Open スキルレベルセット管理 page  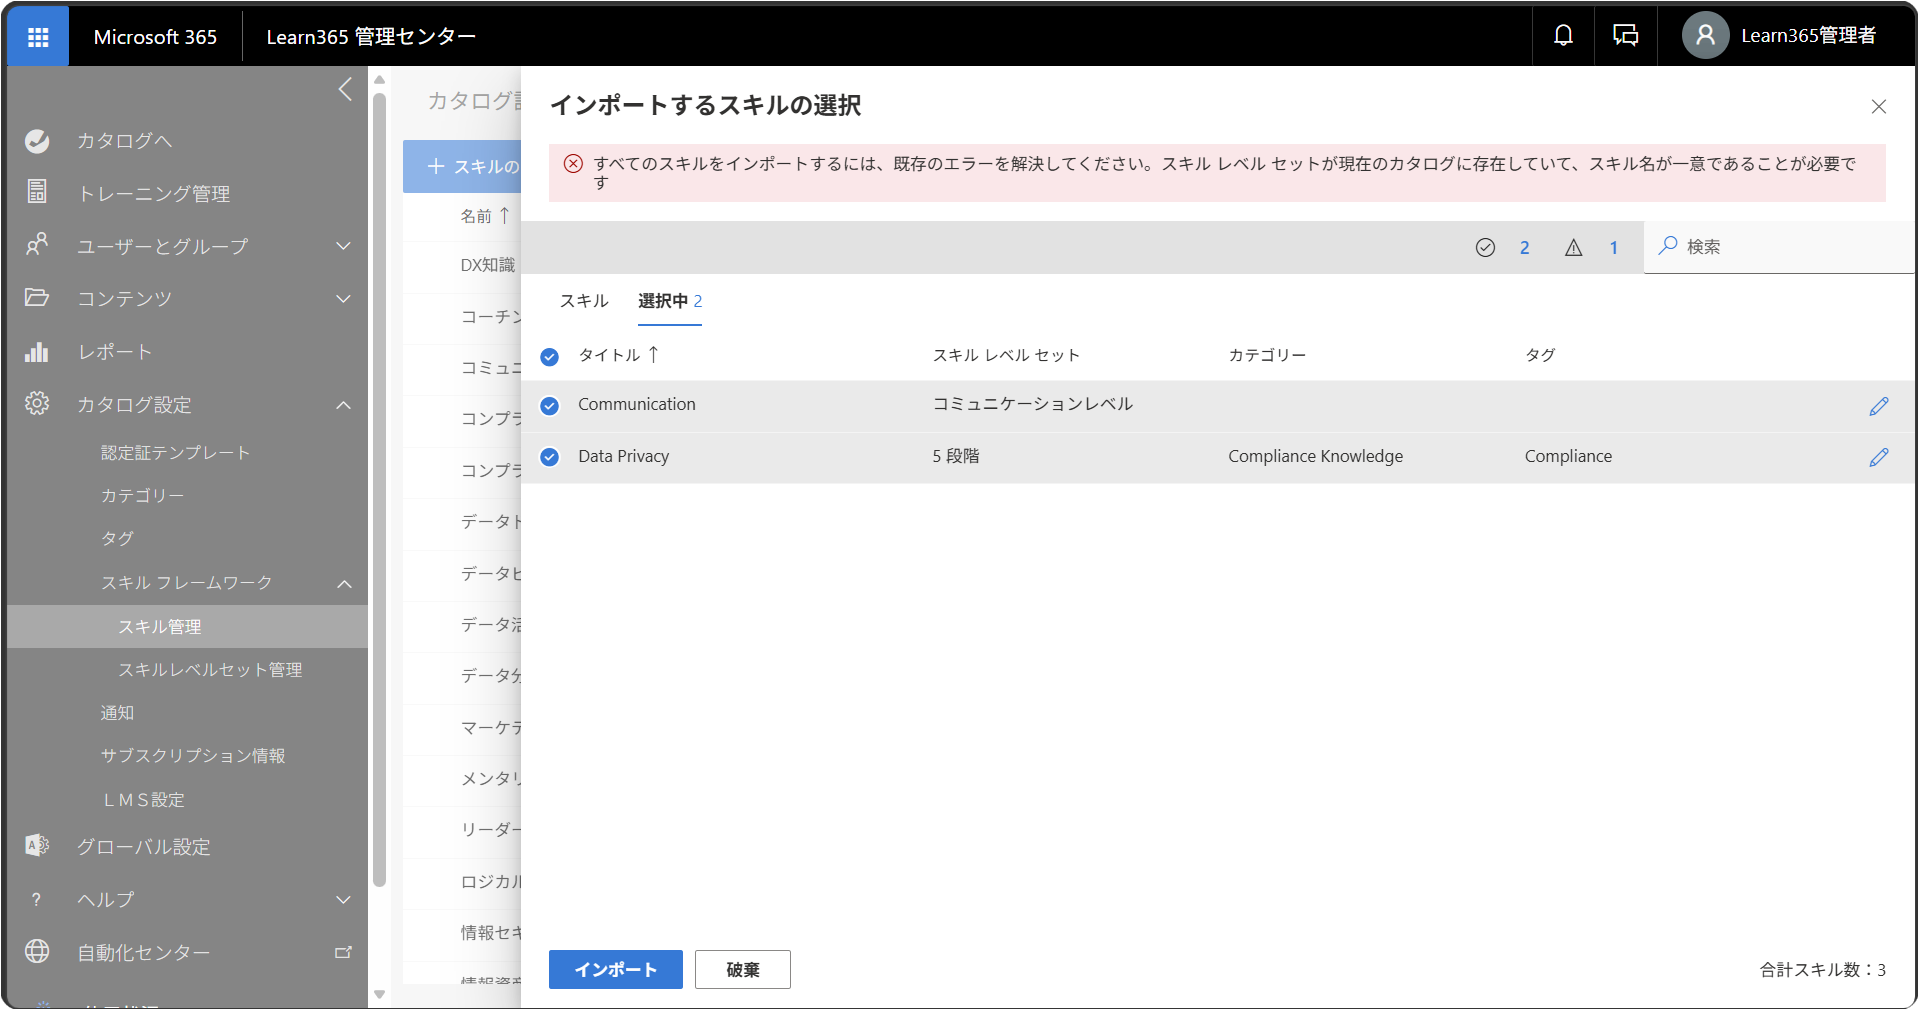210,670
